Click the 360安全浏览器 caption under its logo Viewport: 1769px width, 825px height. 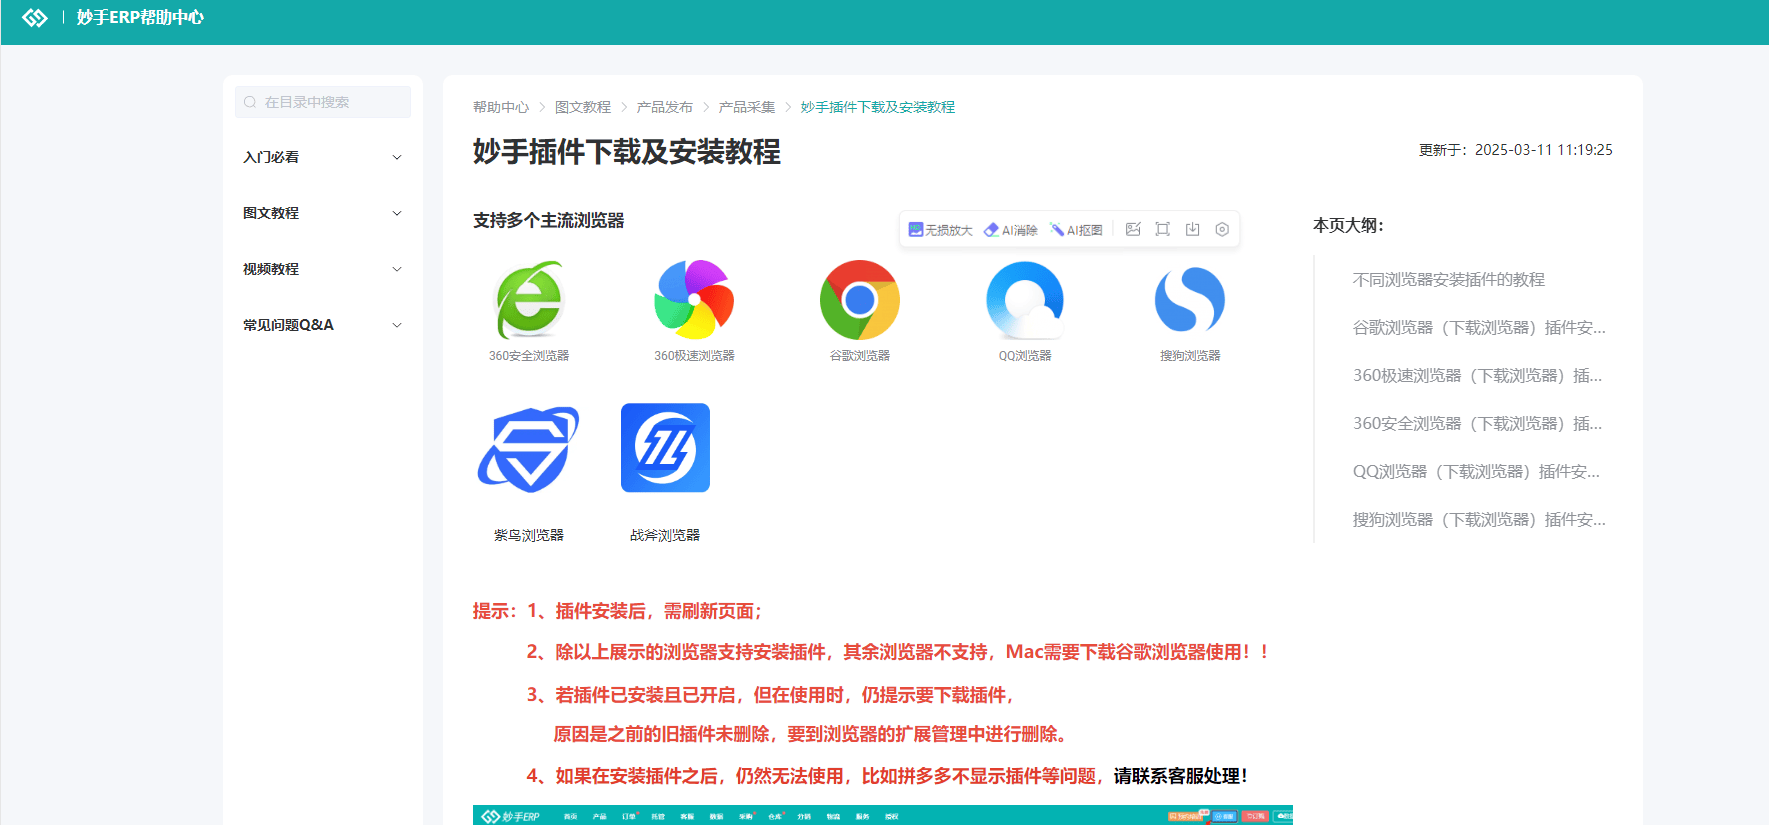(529, 356)
